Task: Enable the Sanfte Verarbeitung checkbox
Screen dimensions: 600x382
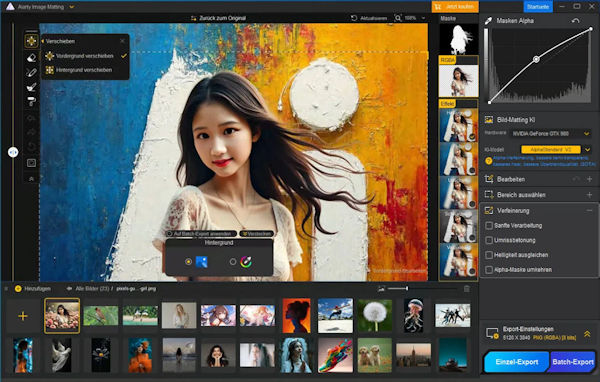Action: [x=489, y=225]
